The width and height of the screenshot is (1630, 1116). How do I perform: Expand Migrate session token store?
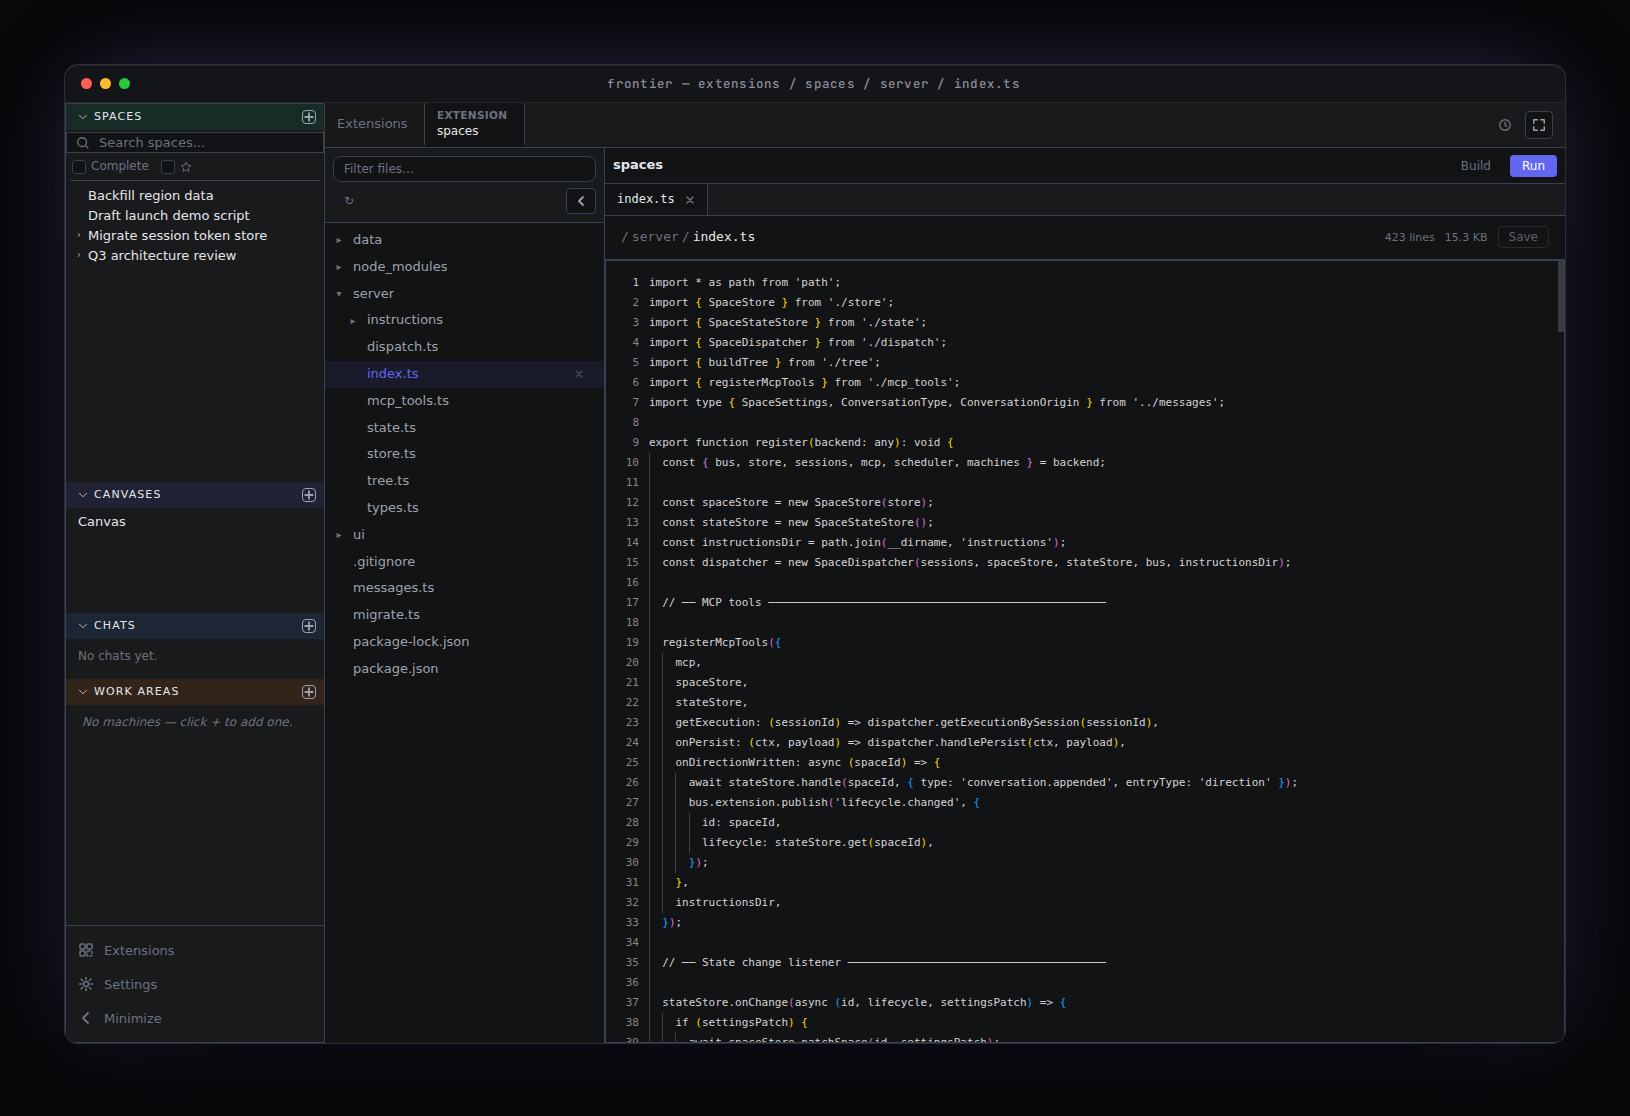(79, 236)
